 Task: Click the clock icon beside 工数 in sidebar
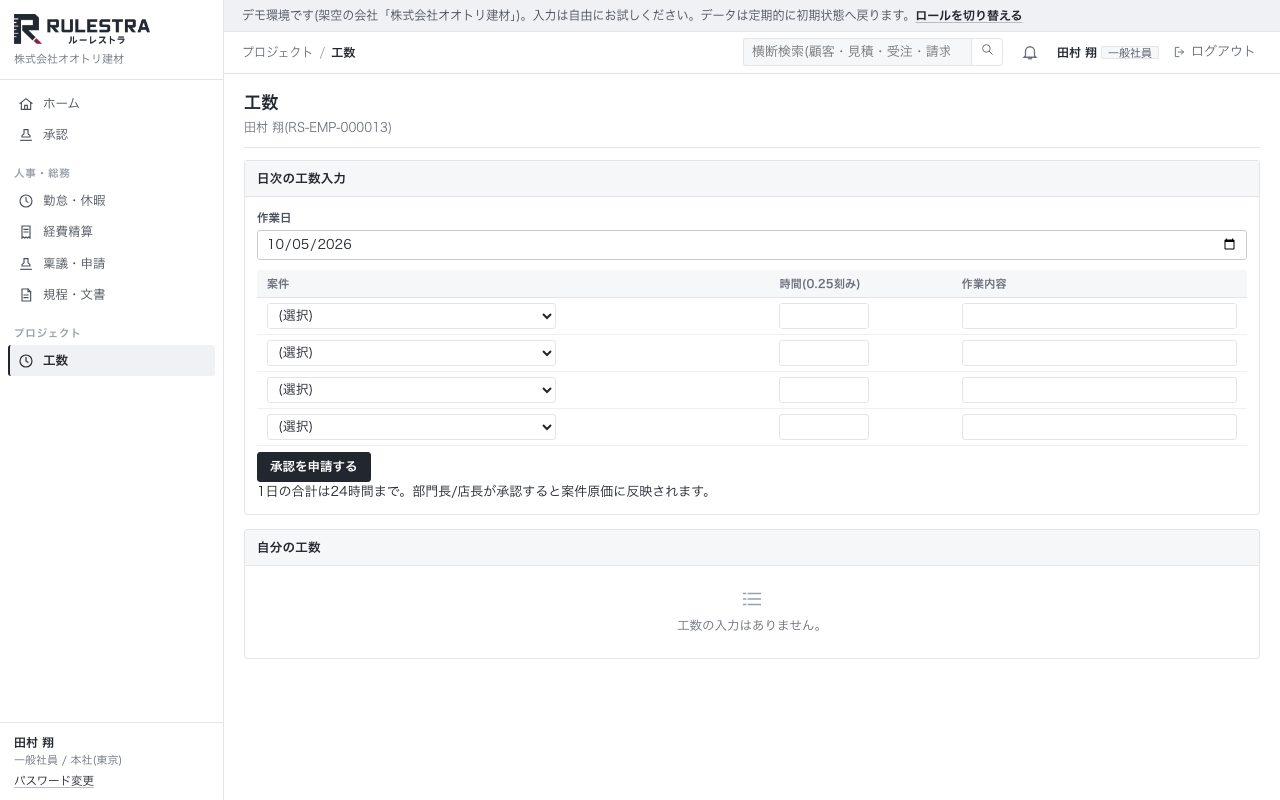(x=26, y=361)
